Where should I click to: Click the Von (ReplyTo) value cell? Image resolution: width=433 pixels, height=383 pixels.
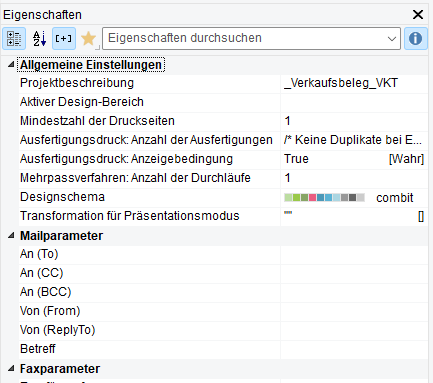354,331
